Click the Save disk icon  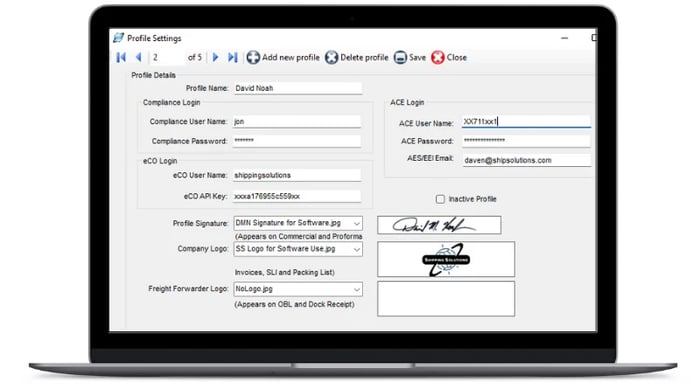pyautogui.click(x=400, y=57)
